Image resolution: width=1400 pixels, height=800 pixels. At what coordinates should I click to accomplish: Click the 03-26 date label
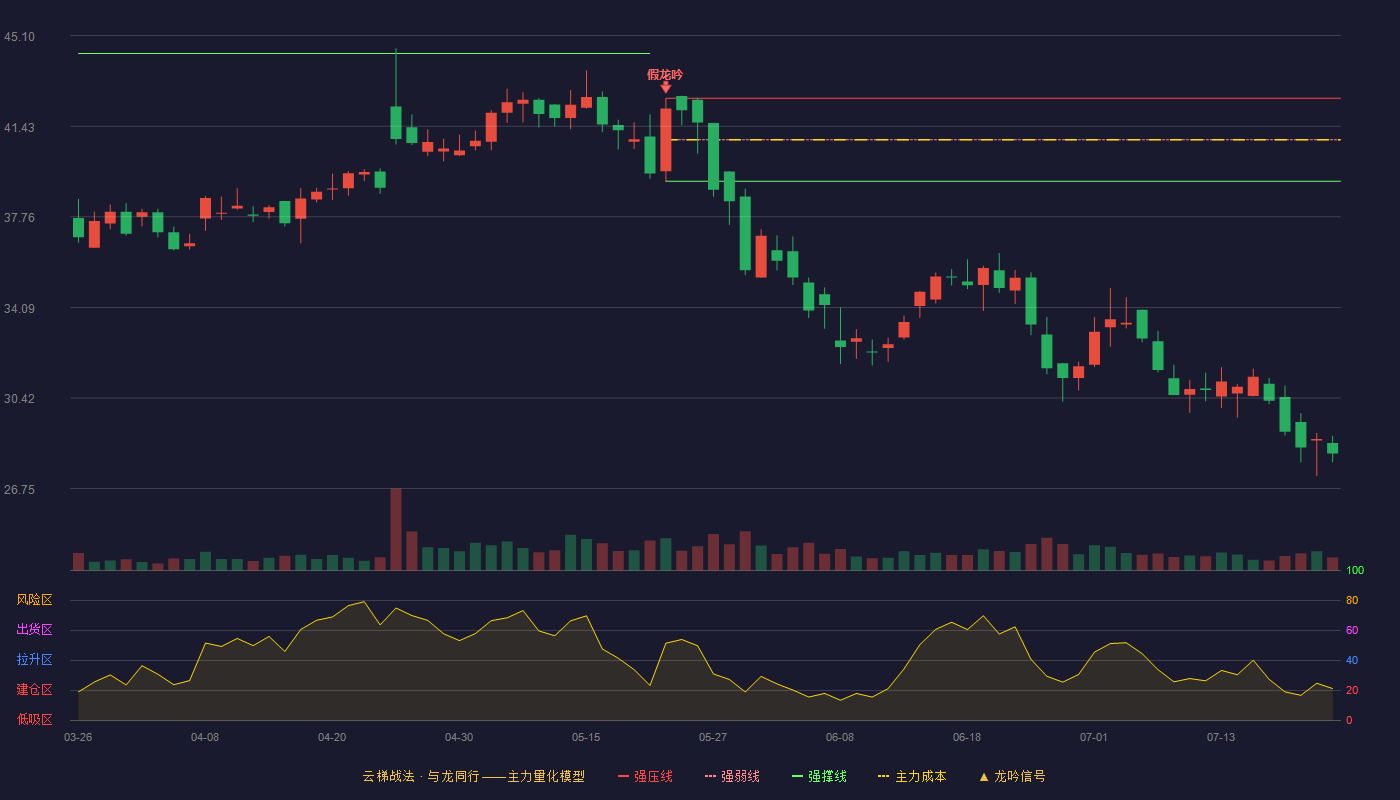tap(78, 737)
